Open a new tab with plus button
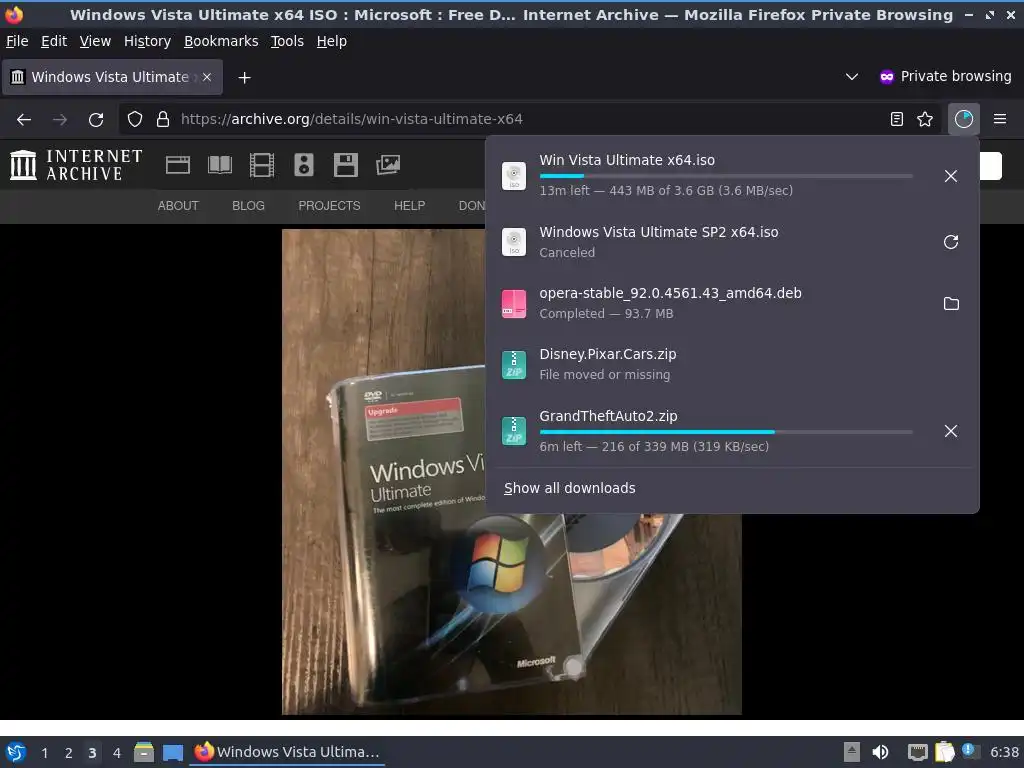 (244, 78)
